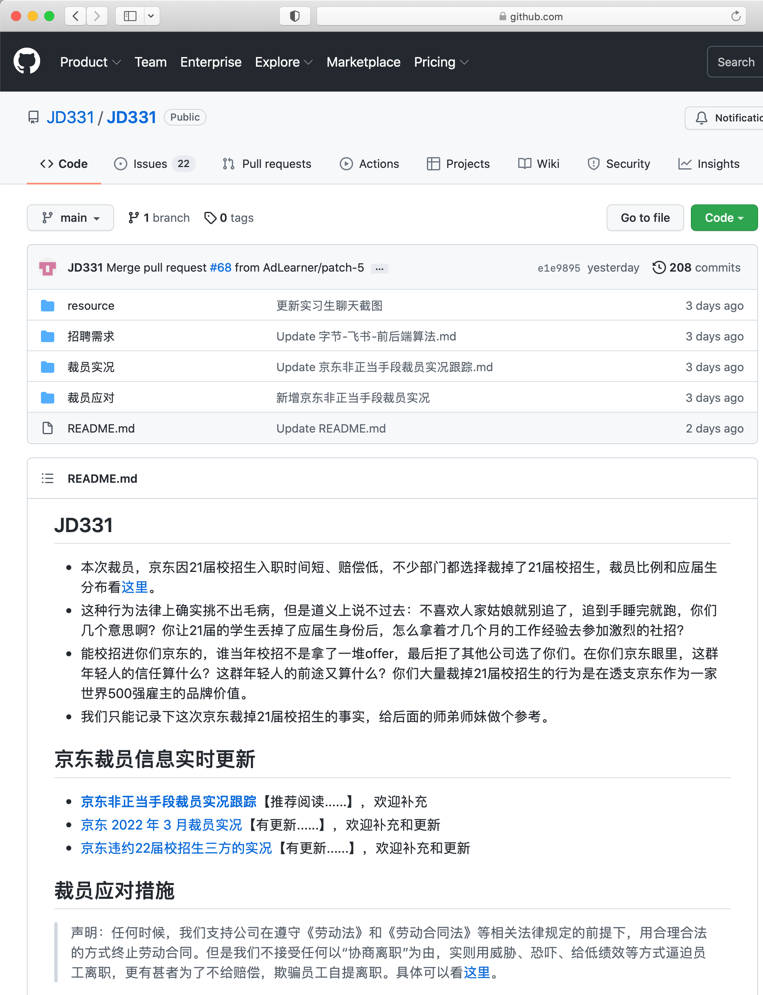Screen dimensions: 763x995
Task: Reload the page using the refresh icon
Action: coord(736,16)
